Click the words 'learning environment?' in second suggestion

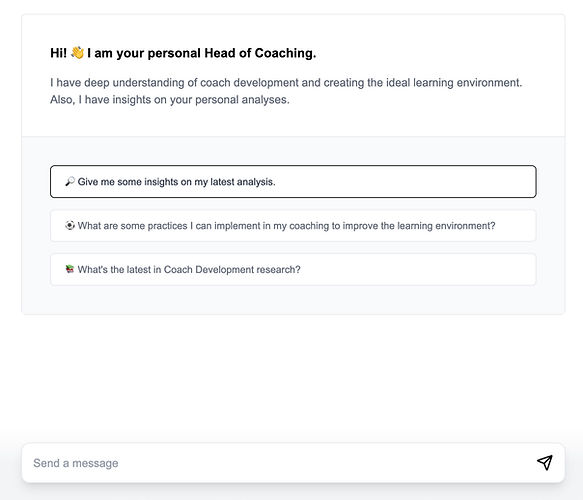(x=446, y=226)
